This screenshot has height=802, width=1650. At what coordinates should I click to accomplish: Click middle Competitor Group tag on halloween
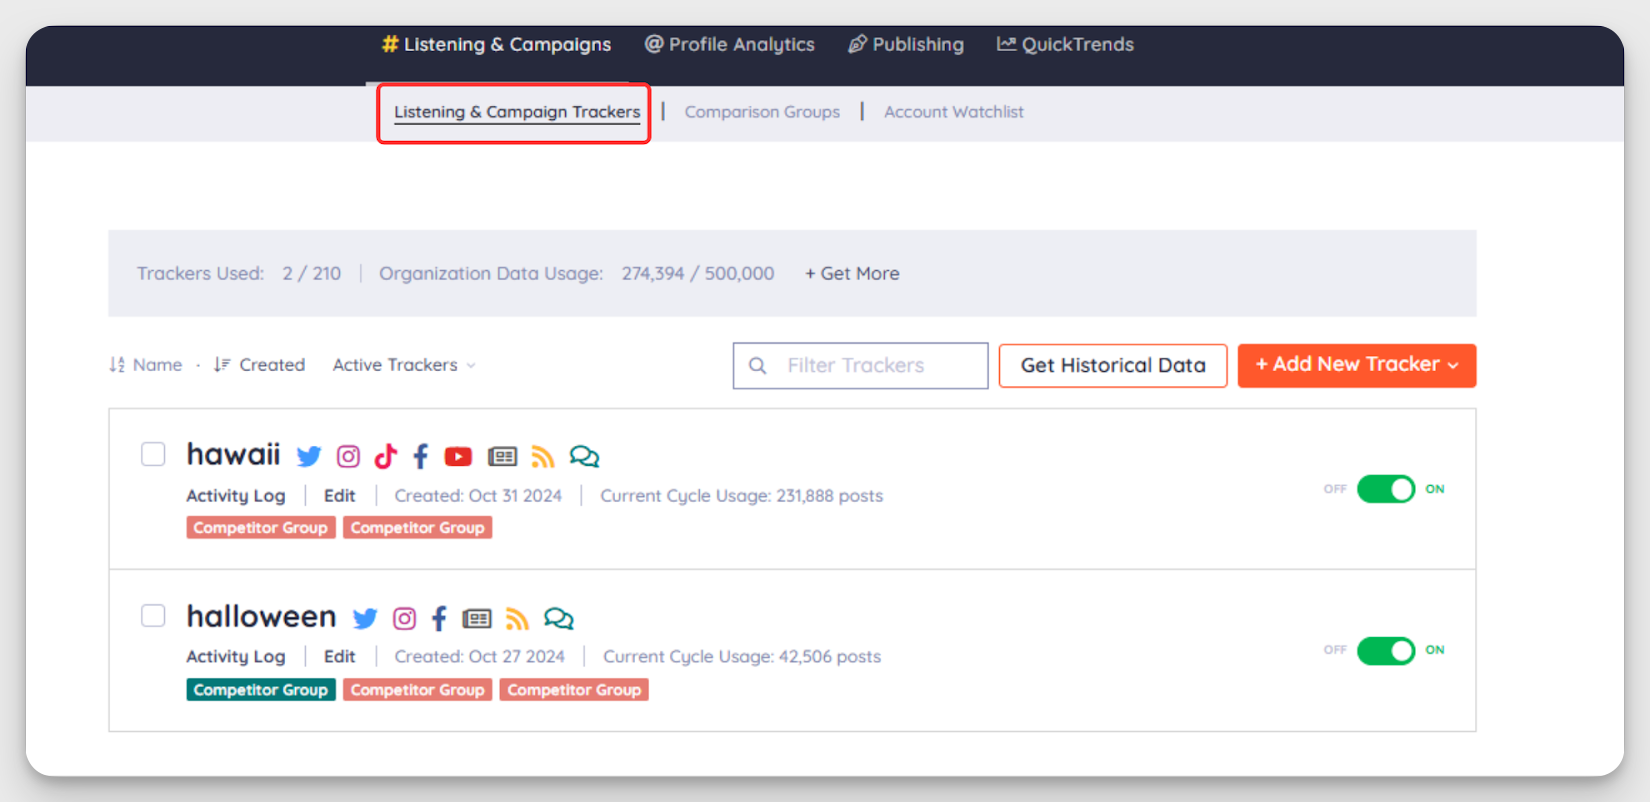[x=417, y=690]
